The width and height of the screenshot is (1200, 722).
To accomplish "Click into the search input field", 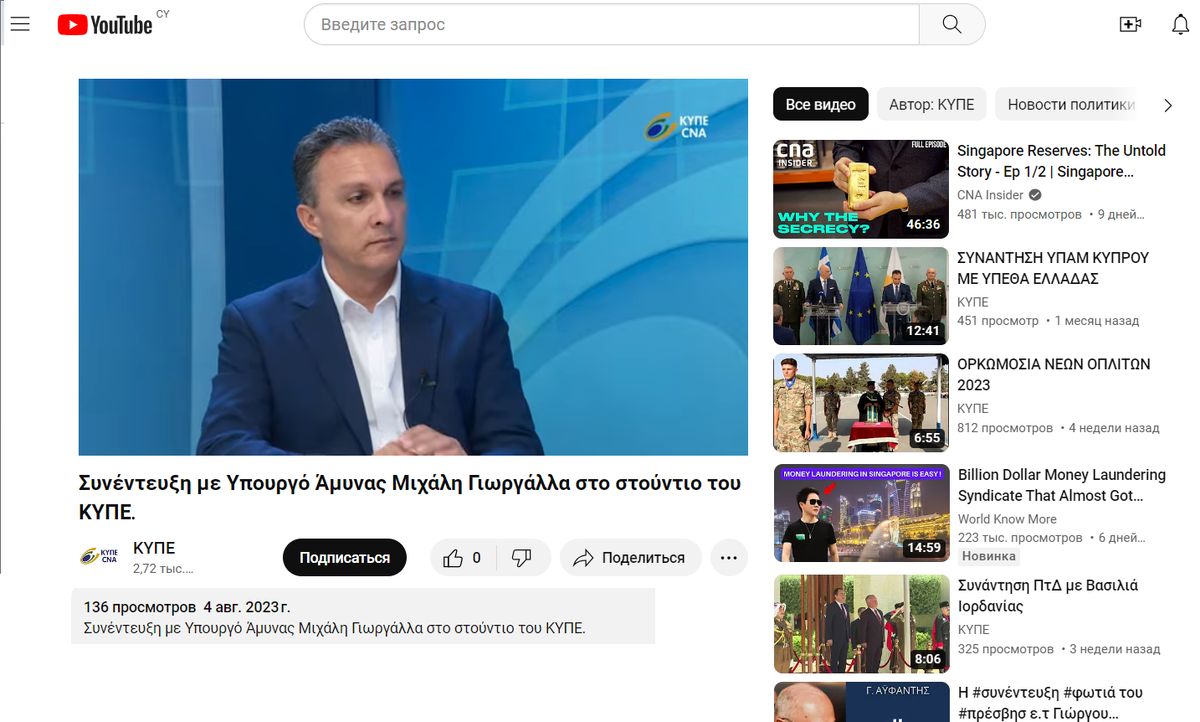I will (x=611, y=24).
